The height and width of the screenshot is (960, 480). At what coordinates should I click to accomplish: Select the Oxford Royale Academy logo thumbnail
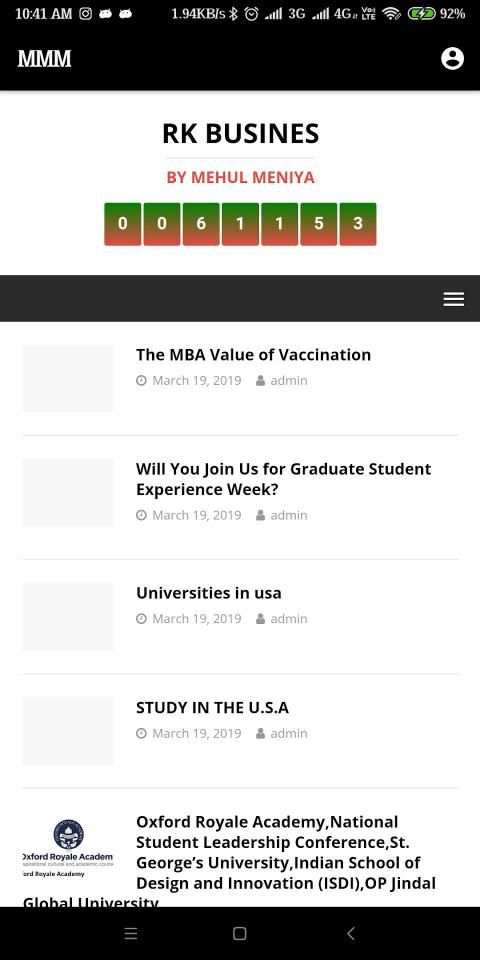68,847
